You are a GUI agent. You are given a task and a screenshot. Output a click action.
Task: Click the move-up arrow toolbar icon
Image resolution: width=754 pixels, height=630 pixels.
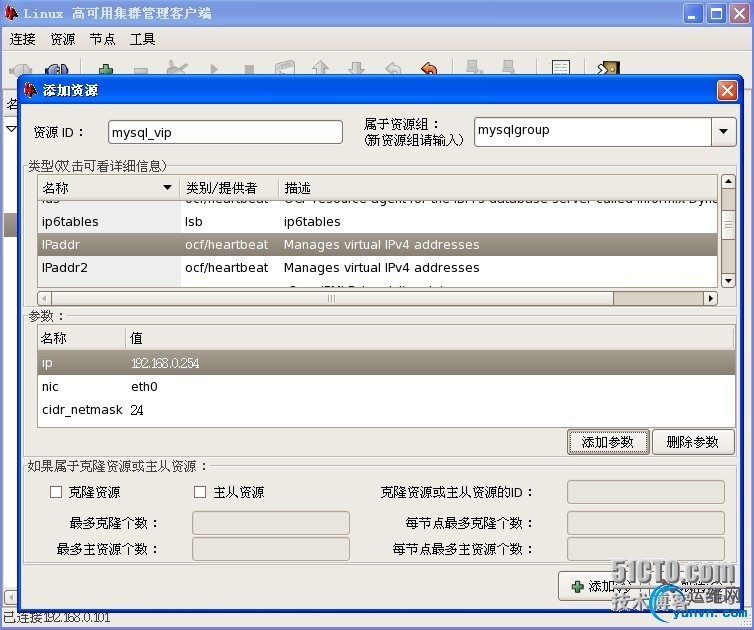pos(320,68)
